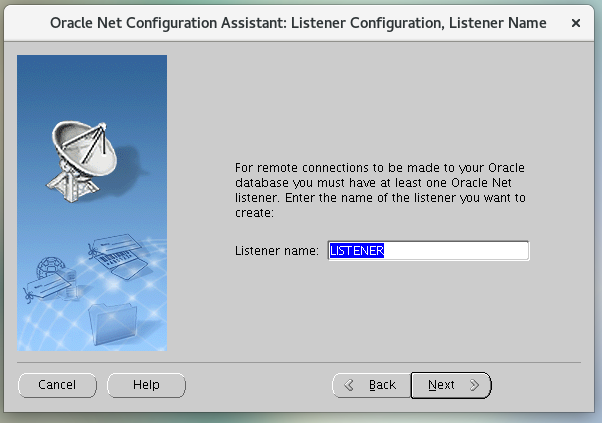The image size is (602, 423).
Task: Proceed with the Next button
Action: coord(451,385)
